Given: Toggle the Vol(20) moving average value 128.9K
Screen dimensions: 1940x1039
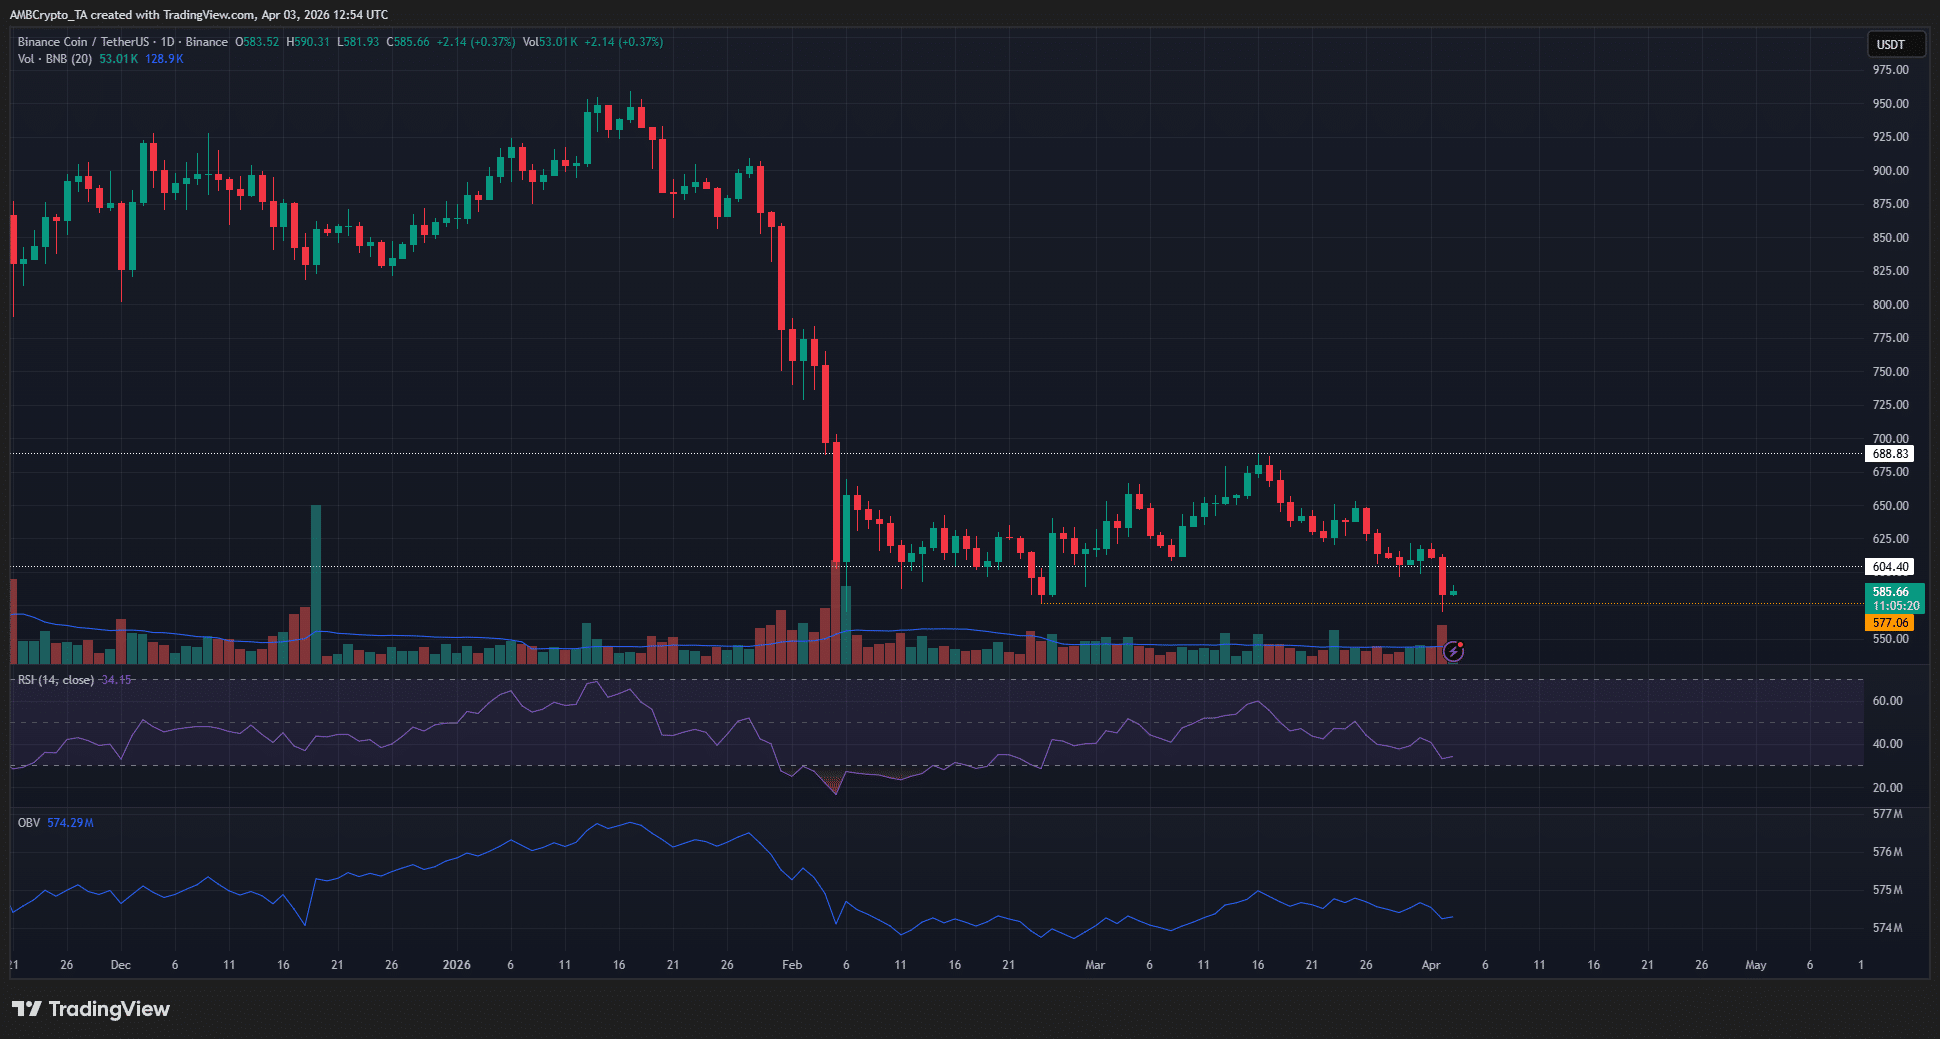Looking at the screenshot, I should pyautogui.click(x=163, y=59).
